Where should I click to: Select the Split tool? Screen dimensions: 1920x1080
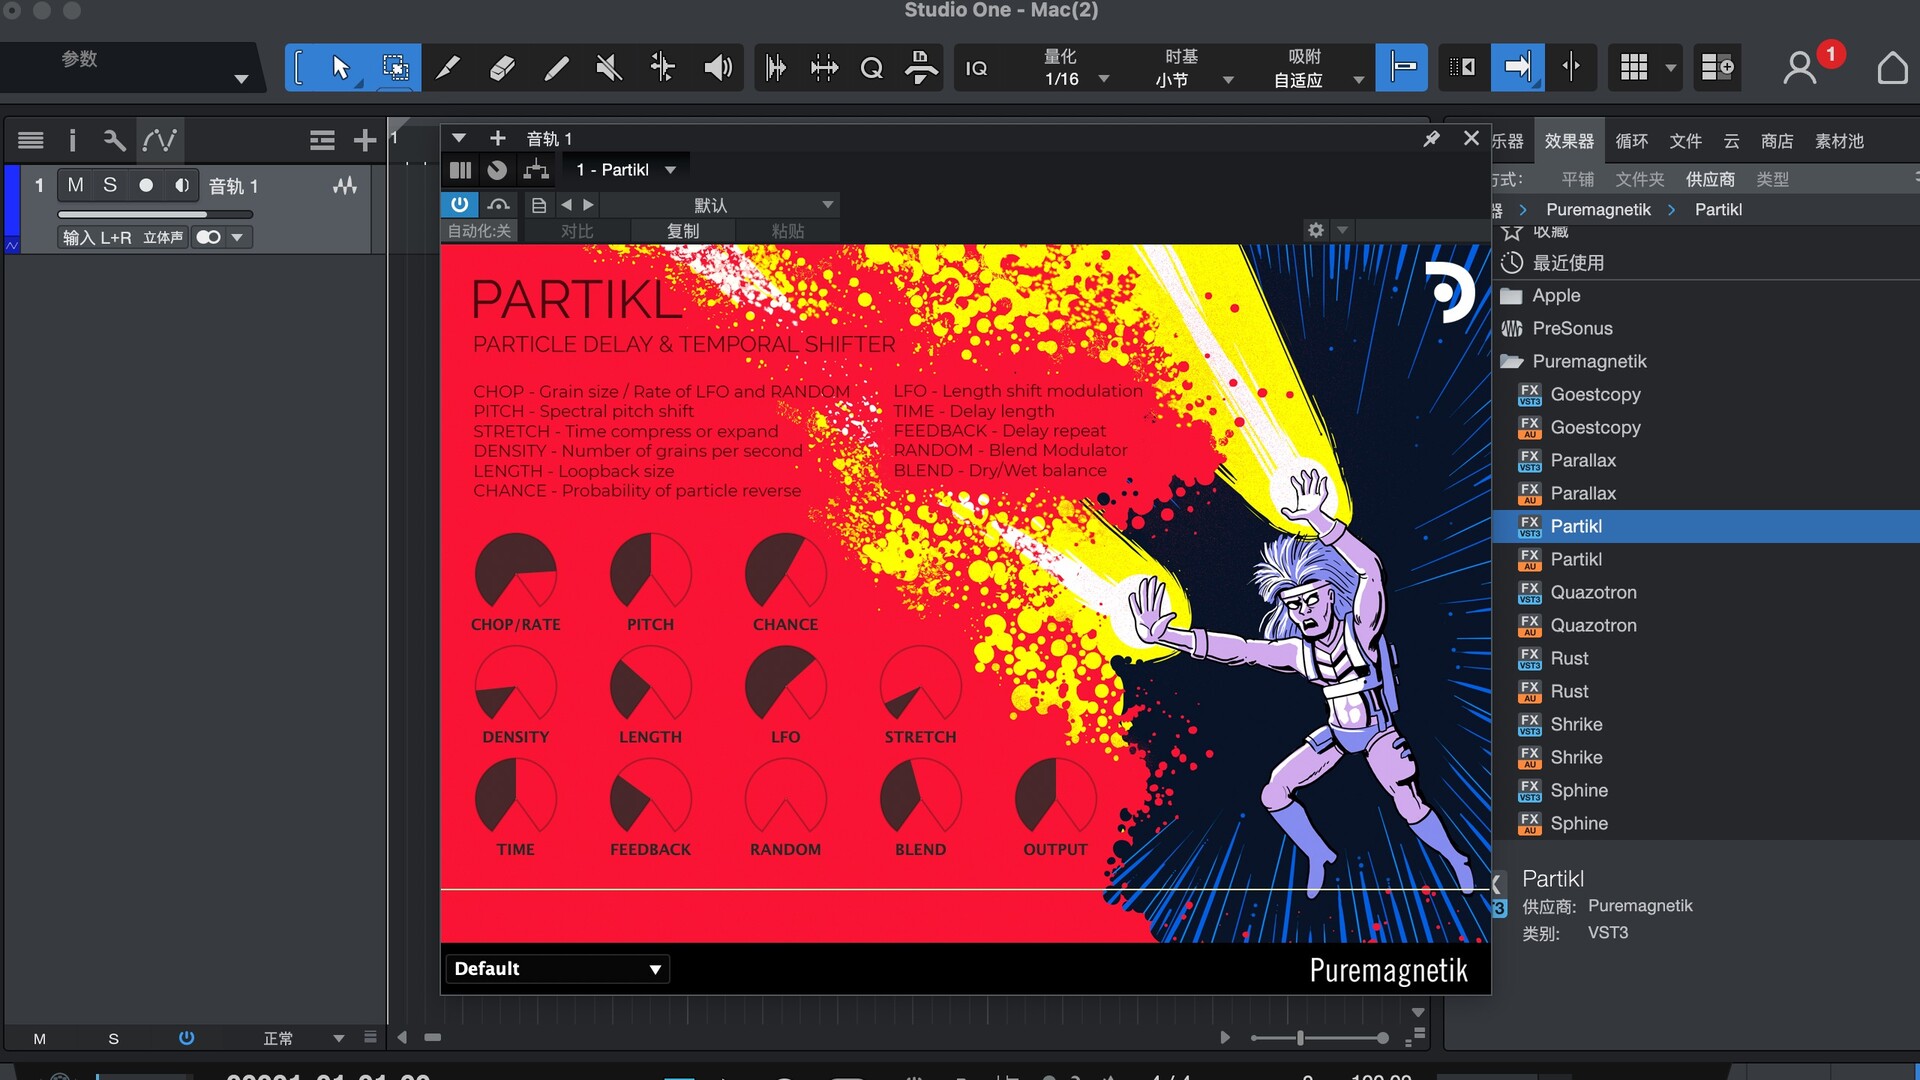click(449, 68)
